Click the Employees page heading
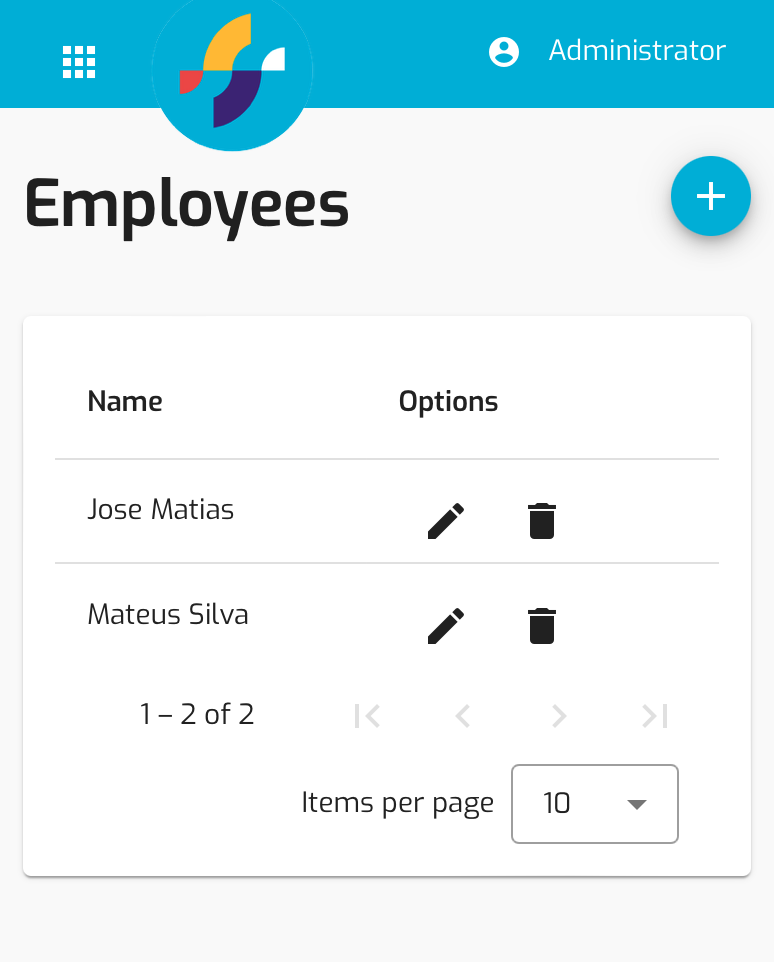Viewport: 774px width, 962px height. point(187,206)
